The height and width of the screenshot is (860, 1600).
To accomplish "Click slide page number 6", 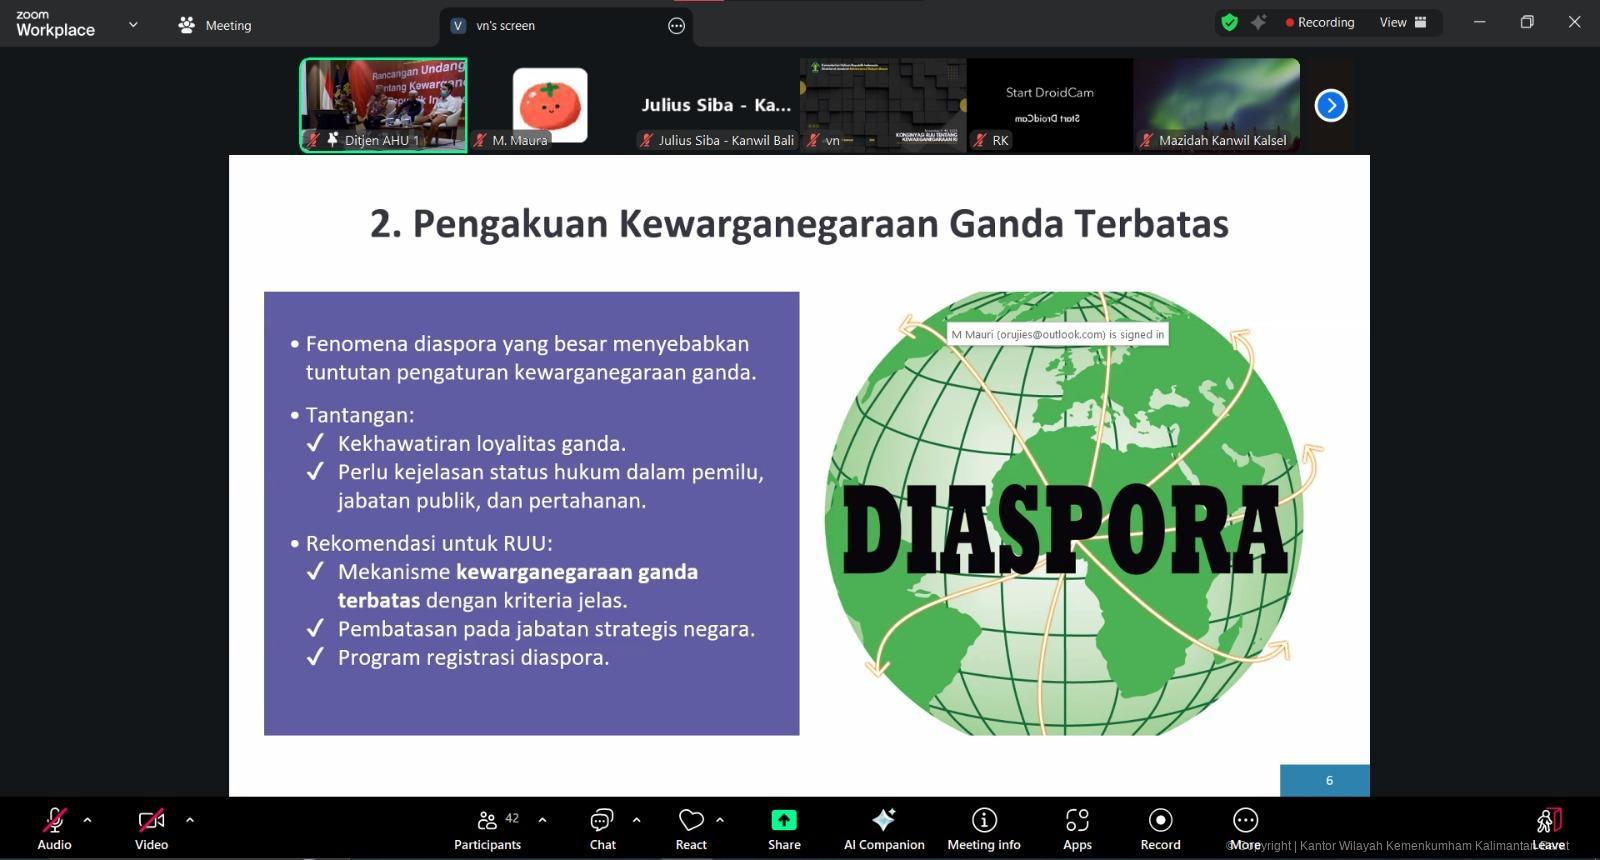I will (x=1329, y=781).
